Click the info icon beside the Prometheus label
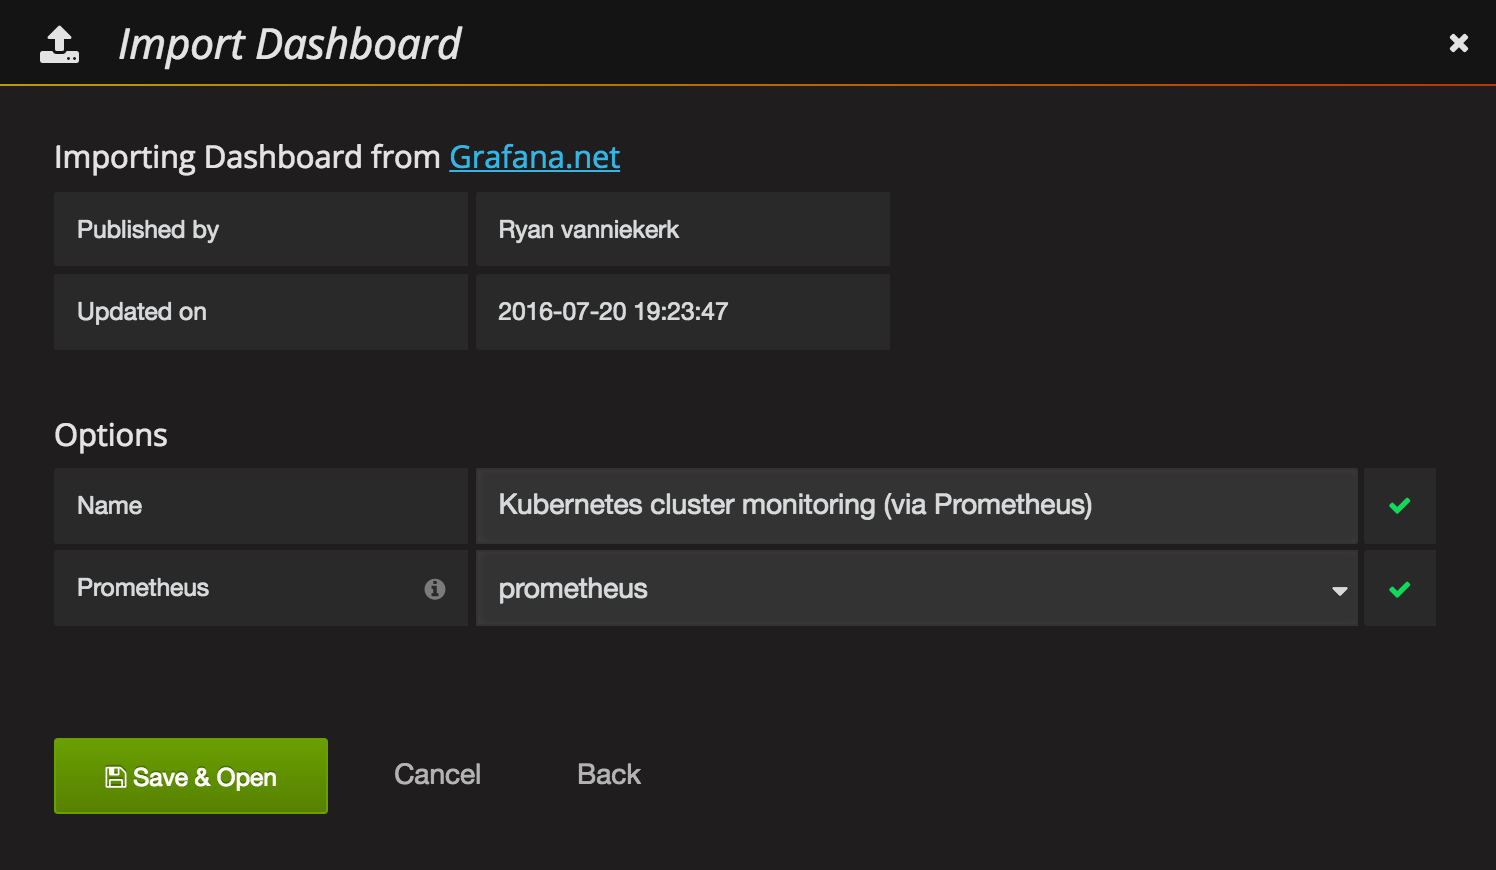The height and width of the screenshot is (870, 1496). 435,589
